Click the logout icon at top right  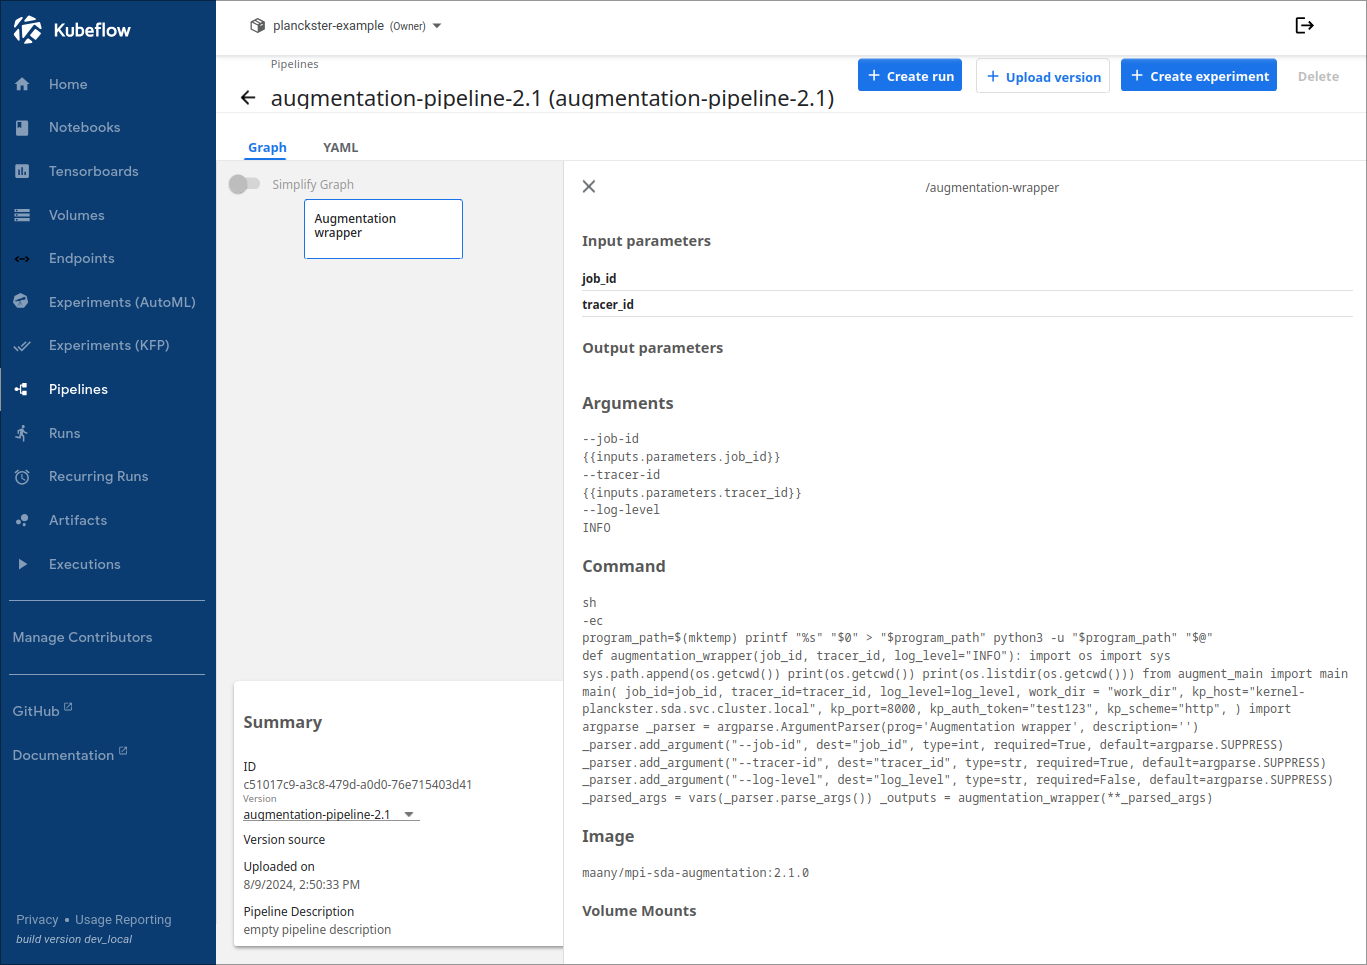coord(1304,25)
